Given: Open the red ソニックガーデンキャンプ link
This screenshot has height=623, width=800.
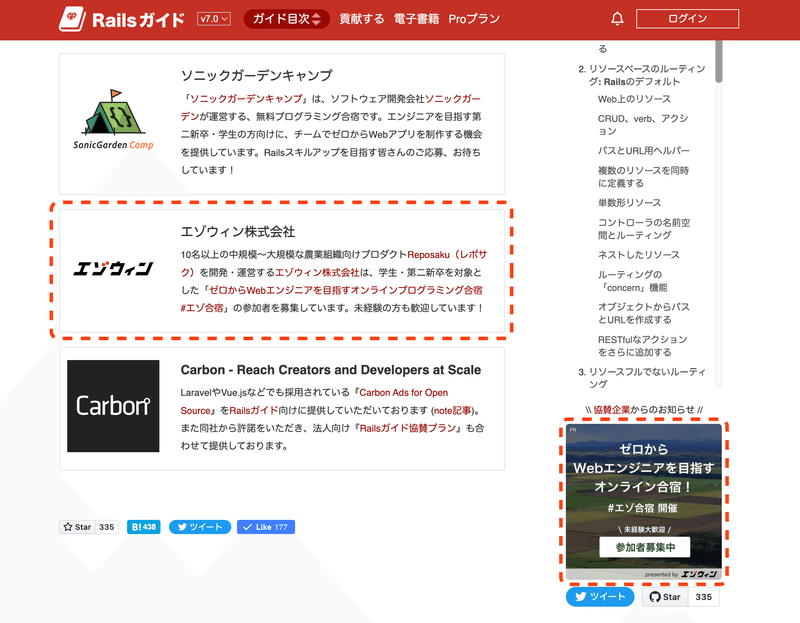Looking at the screenshot, I should click(x=246, y=98).
